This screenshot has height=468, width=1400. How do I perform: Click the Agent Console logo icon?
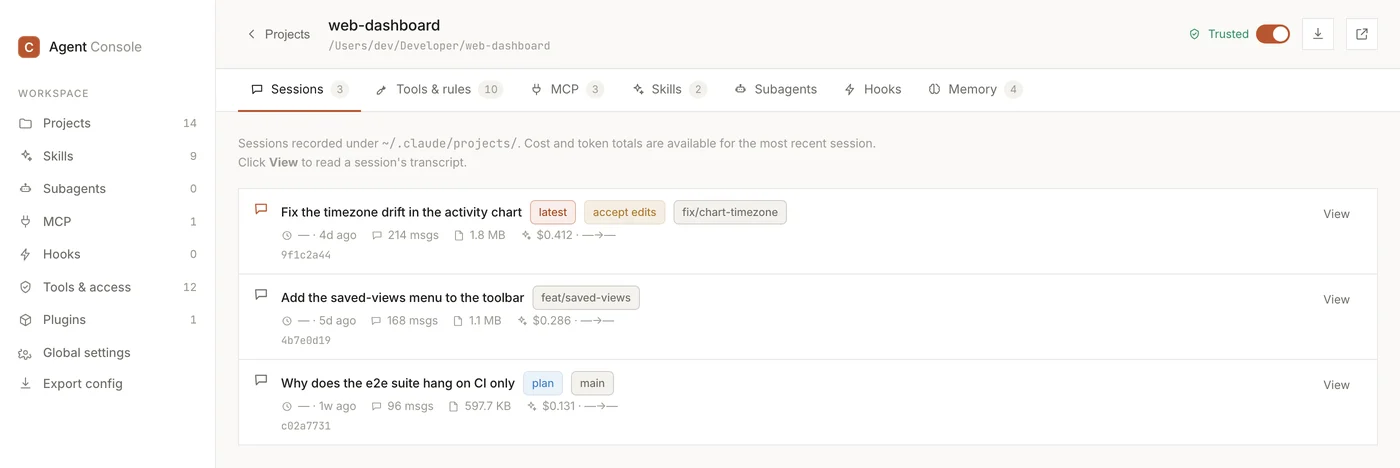click(29, 47)
